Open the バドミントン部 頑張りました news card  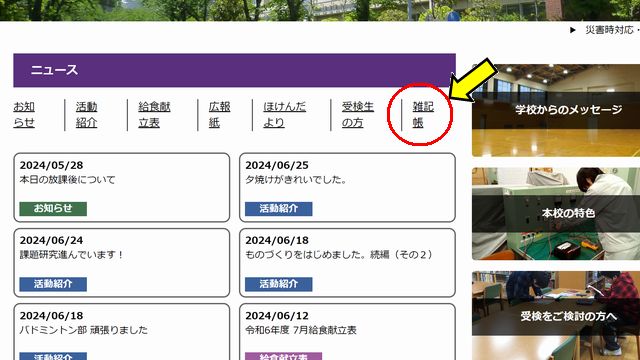pos(122,332)
